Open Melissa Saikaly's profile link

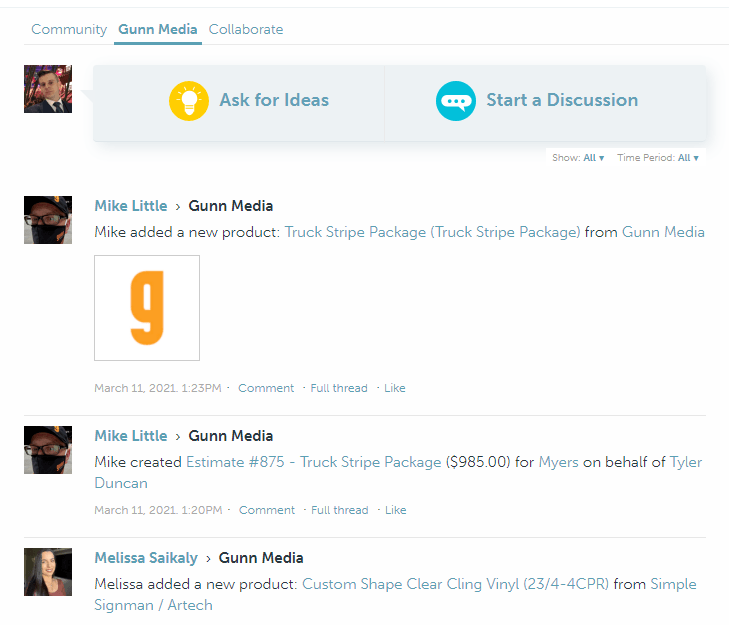click(x=146, y=558)
